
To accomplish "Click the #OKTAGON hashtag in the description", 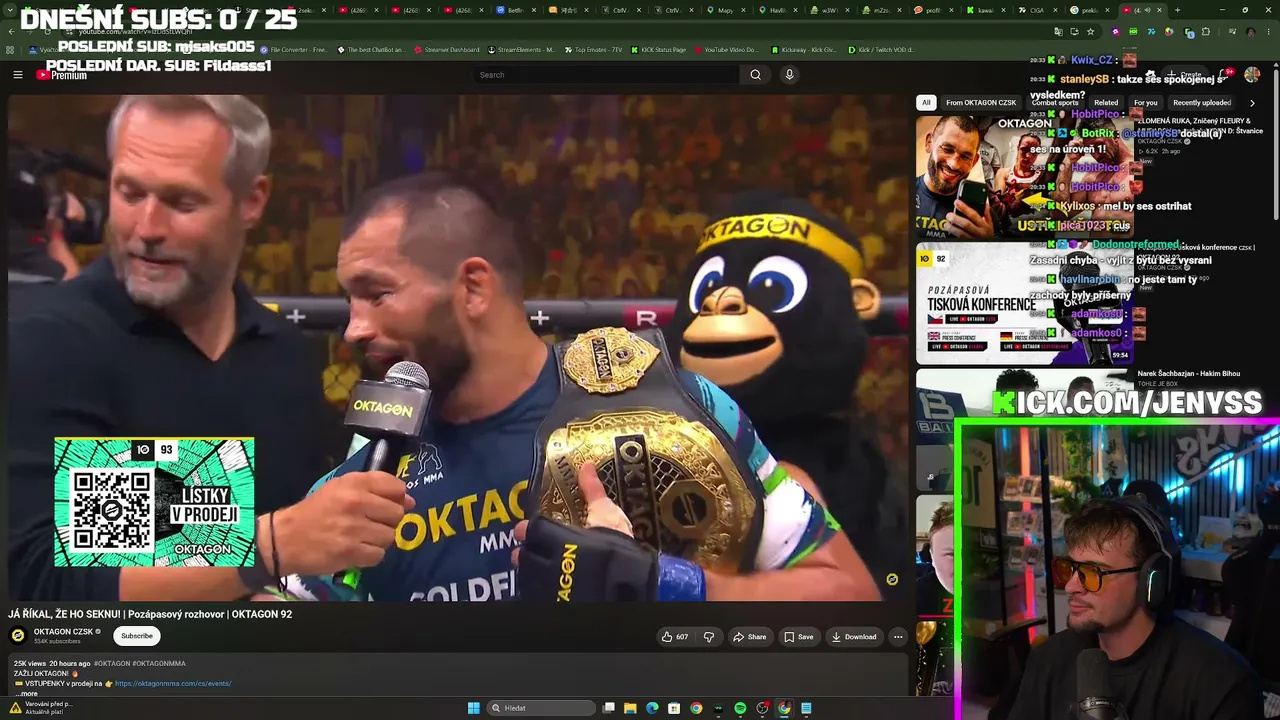I will (x=112, y=663).
